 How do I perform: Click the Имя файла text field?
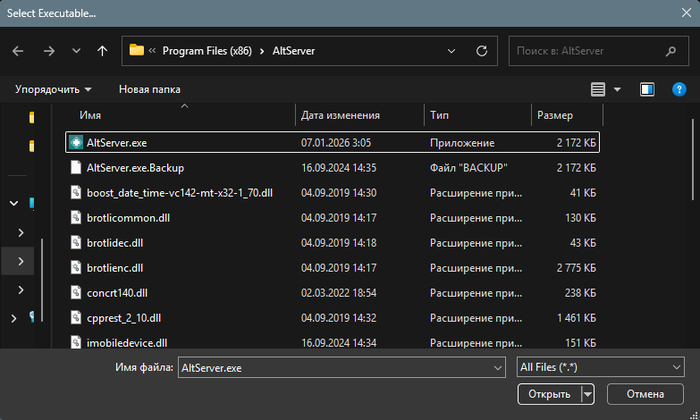[x=335, y=368]
